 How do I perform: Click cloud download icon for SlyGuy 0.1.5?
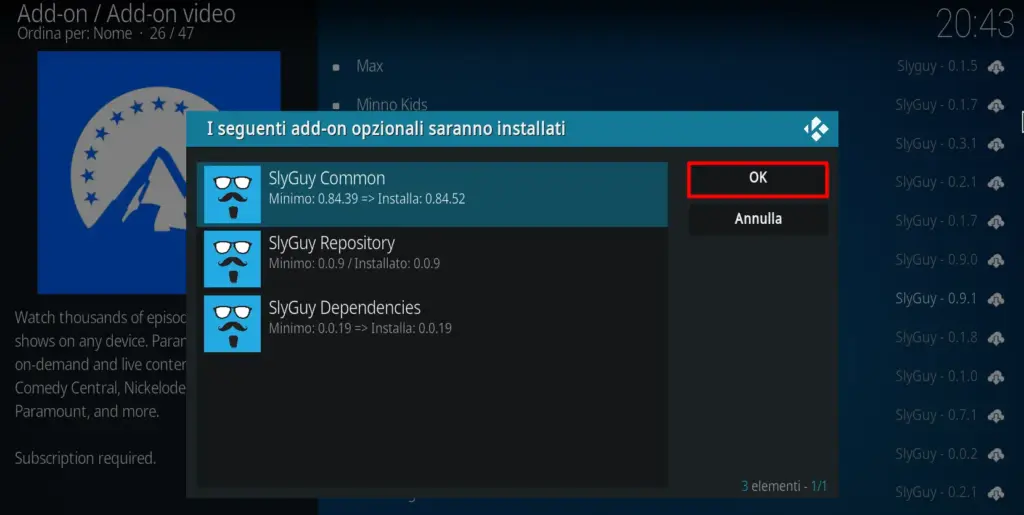click(996, 67)
